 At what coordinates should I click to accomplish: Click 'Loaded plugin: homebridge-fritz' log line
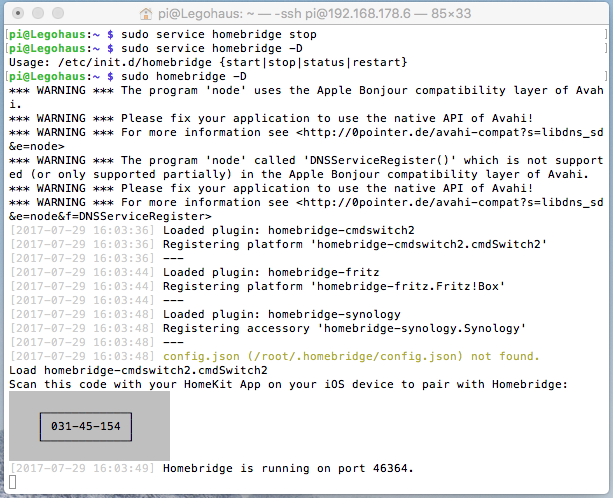(271, 272)
